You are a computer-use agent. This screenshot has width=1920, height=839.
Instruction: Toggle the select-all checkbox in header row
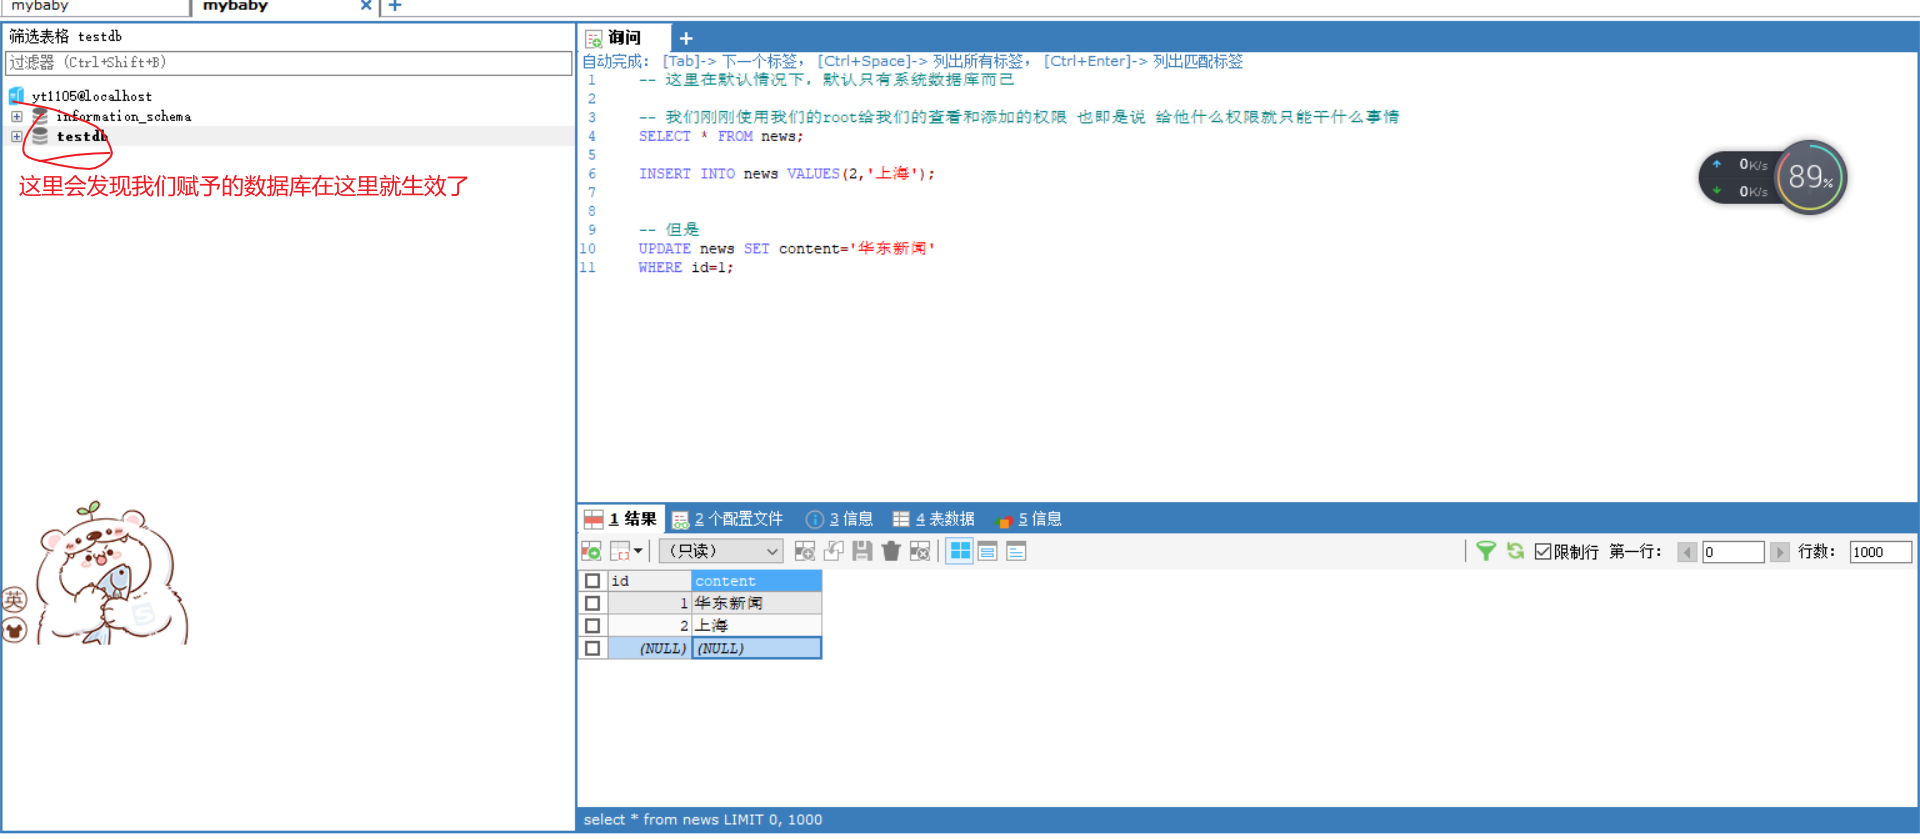(x=592, y=582)
